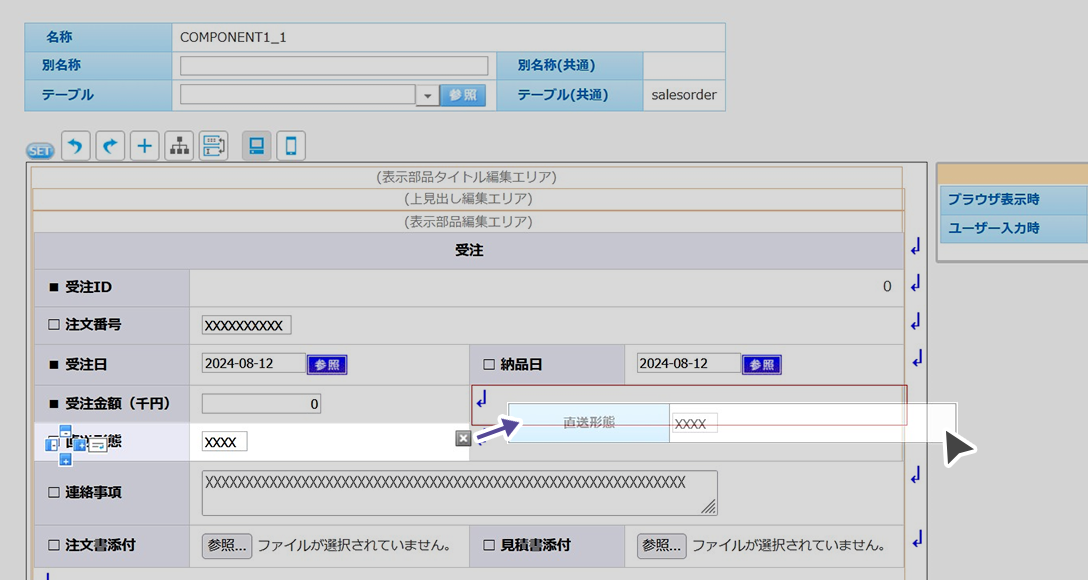The image size is (1088, 580).
Task: Open the テーブル combo box field
Action: pyautogui.click(x=297, y=95)
